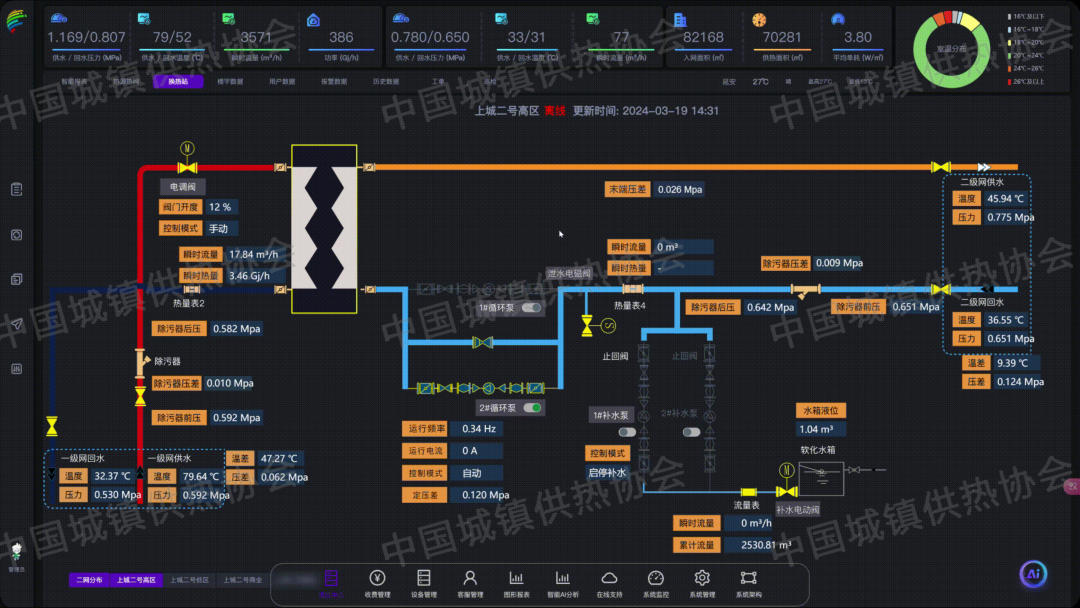Switch to the 楼宇数据 tab
This screenshot has width=1080, height=608.
(x=234, y=82)
